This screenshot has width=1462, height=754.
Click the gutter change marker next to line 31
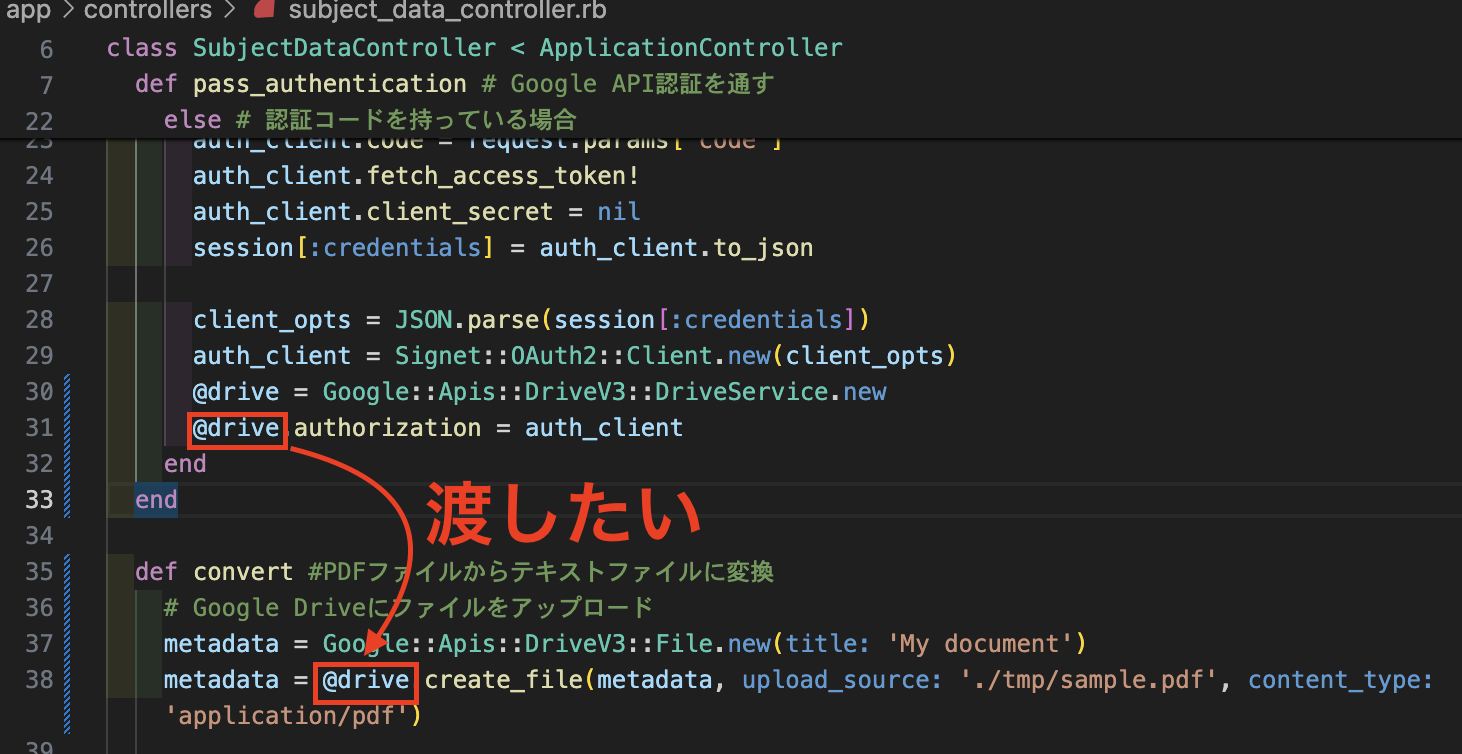click(67, 427)
